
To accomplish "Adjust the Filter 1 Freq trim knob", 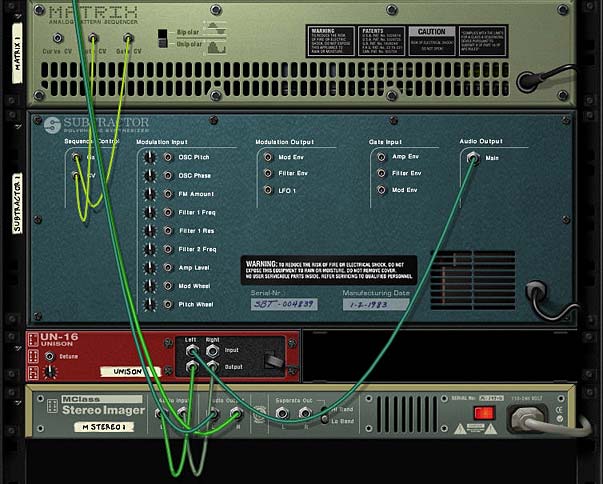I will click(150, 213).
